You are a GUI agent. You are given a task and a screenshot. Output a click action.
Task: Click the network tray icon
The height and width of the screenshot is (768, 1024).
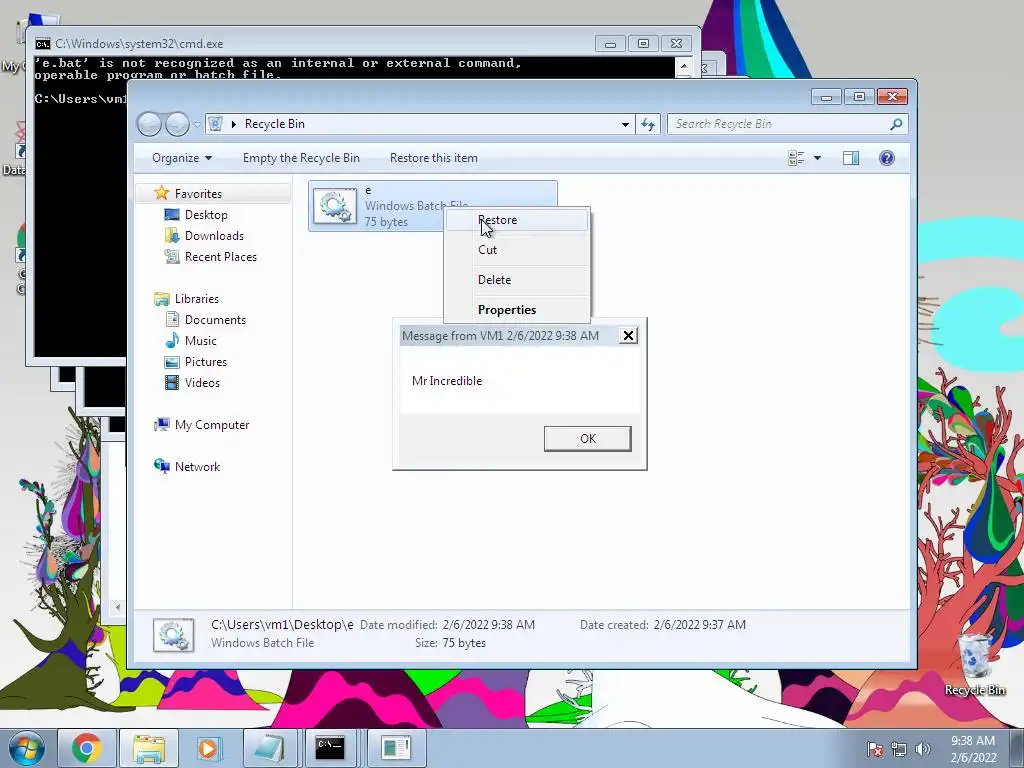click(899, 749)
